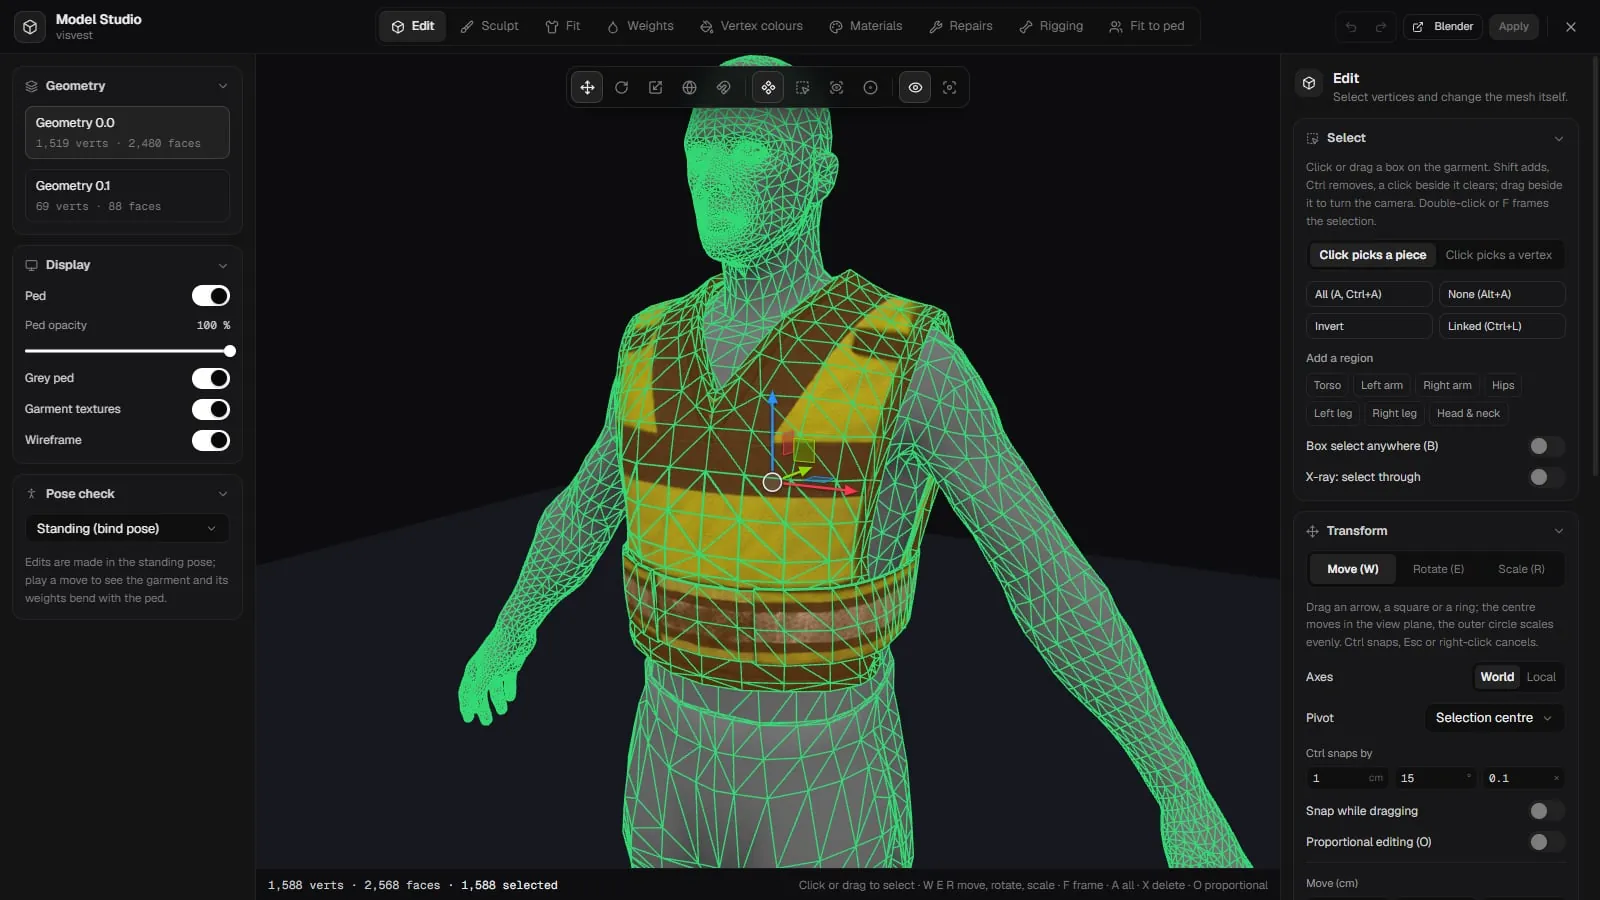Select the Geometry 0.1 item
The width and height of the screenshot is (1600, 900).
point(127,195)
